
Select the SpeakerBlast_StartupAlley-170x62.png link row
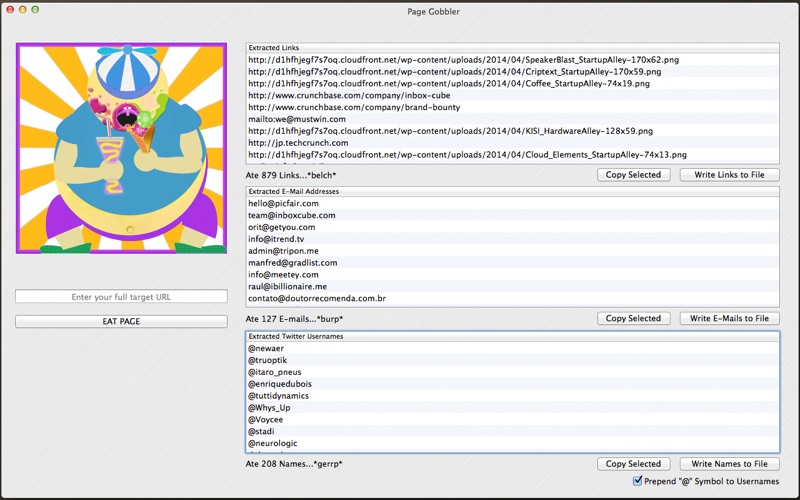pyautogui.click(x=512, y=60)
